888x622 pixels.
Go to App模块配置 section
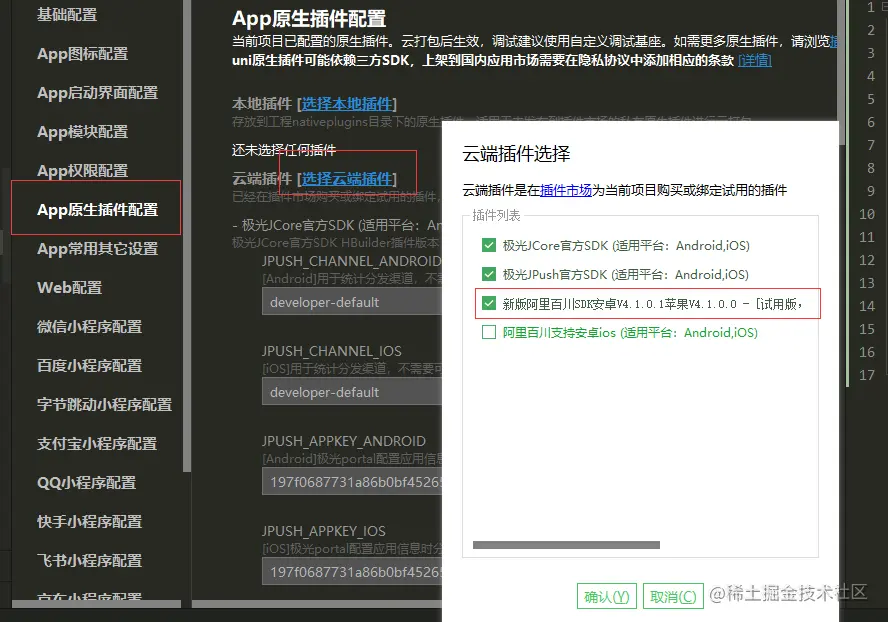tap(82, 132)
